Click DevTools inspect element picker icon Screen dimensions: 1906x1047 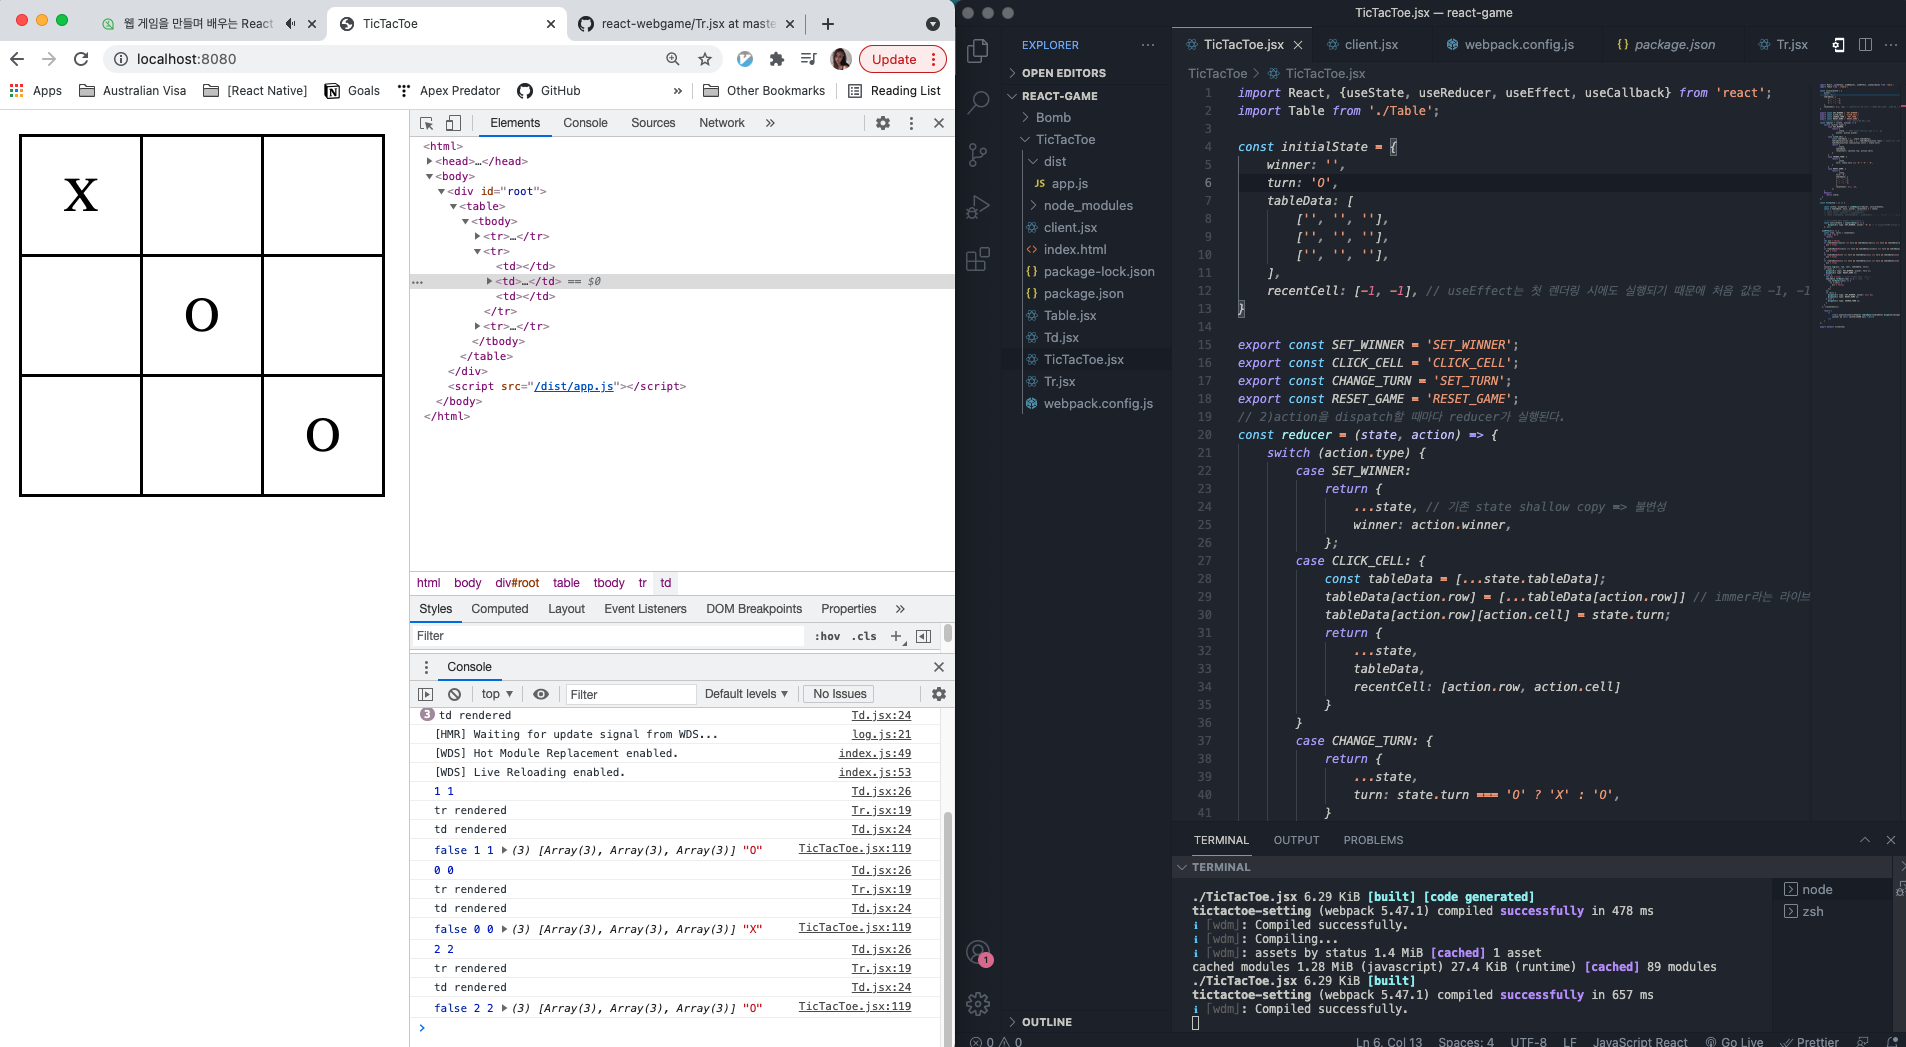coord(426,123)
